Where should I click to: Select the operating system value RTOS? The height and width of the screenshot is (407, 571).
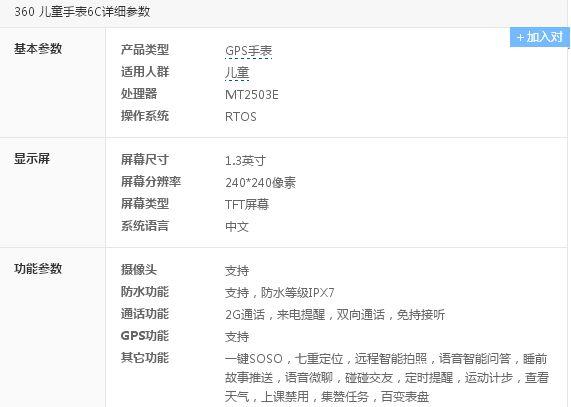[241, 117]
